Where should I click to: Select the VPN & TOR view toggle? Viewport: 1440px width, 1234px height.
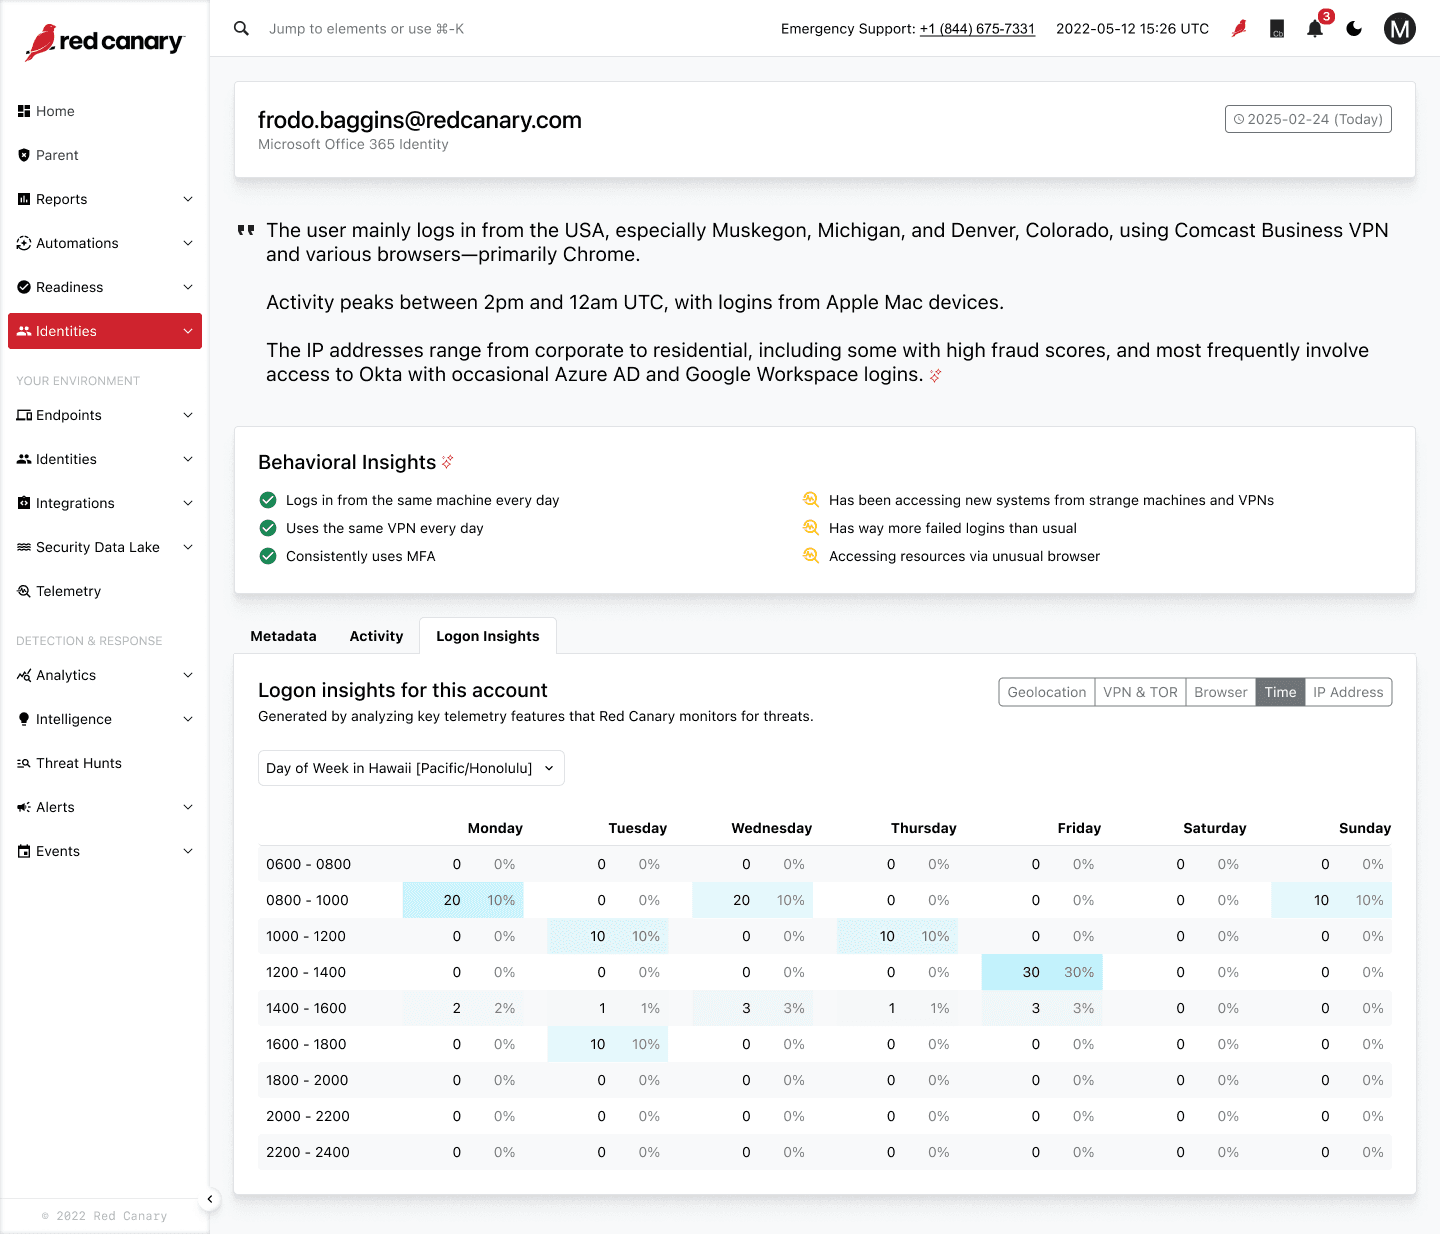click(1140, 692)
